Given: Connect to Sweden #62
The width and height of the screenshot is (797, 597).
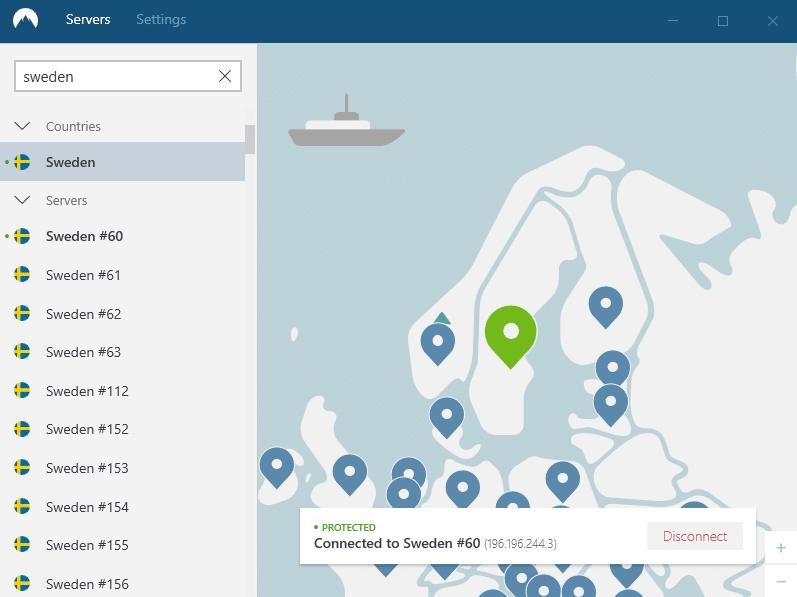Looking at the screenshot, I should 122,314.
